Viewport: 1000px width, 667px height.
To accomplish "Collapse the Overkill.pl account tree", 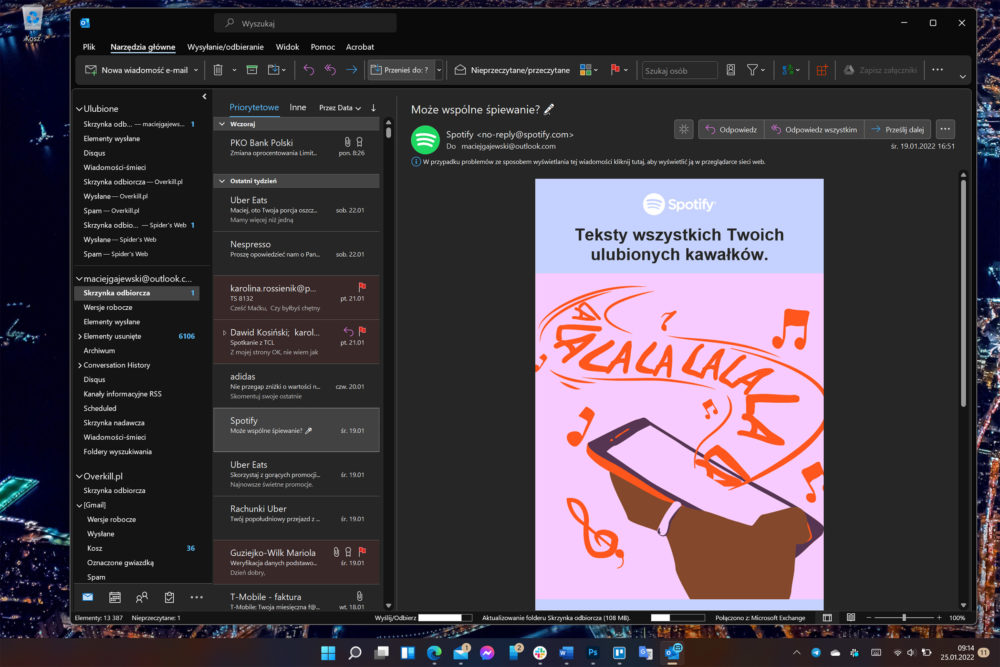I will (79, 476).
